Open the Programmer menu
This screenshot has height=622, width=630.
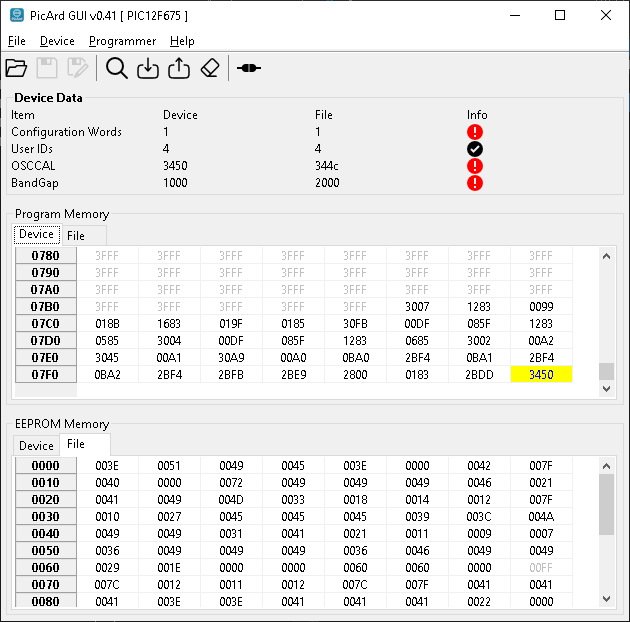(x=122, y=41)
